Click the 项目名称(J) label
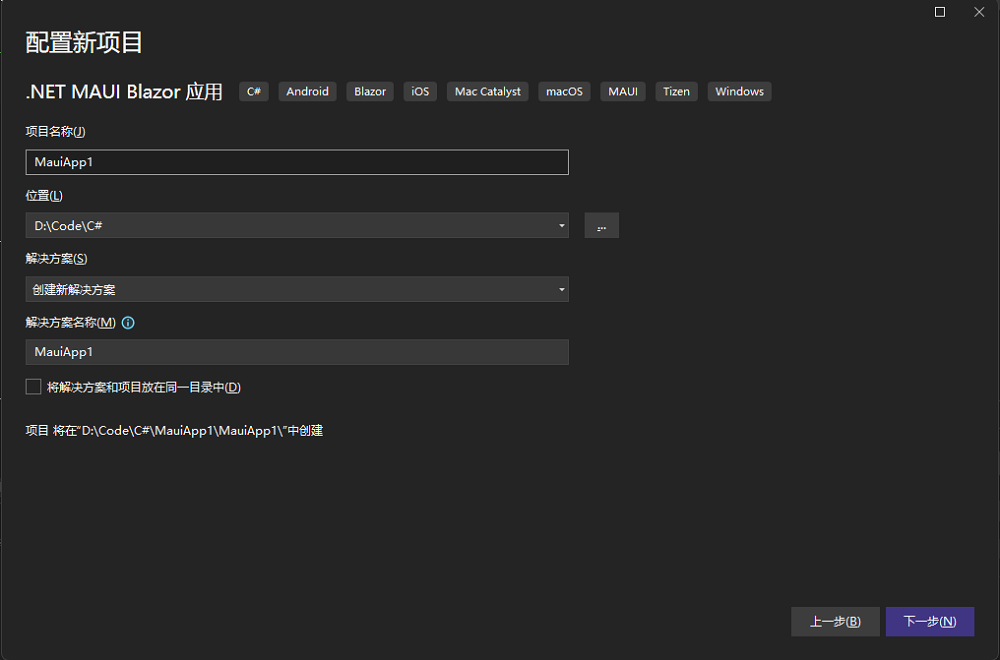 coord(55,131)
